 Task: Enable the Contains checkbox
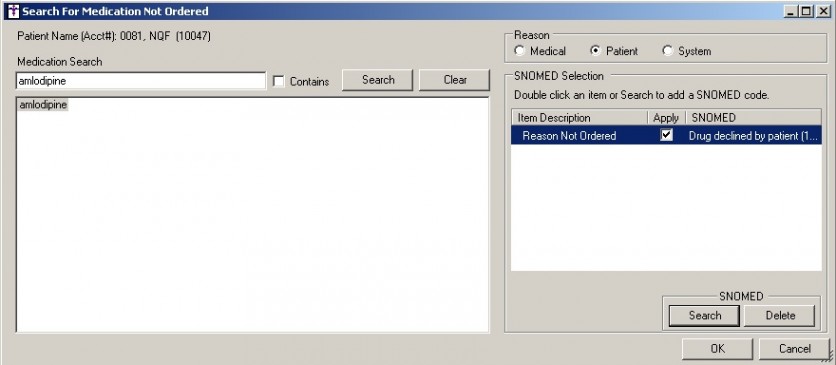[278, 81]
